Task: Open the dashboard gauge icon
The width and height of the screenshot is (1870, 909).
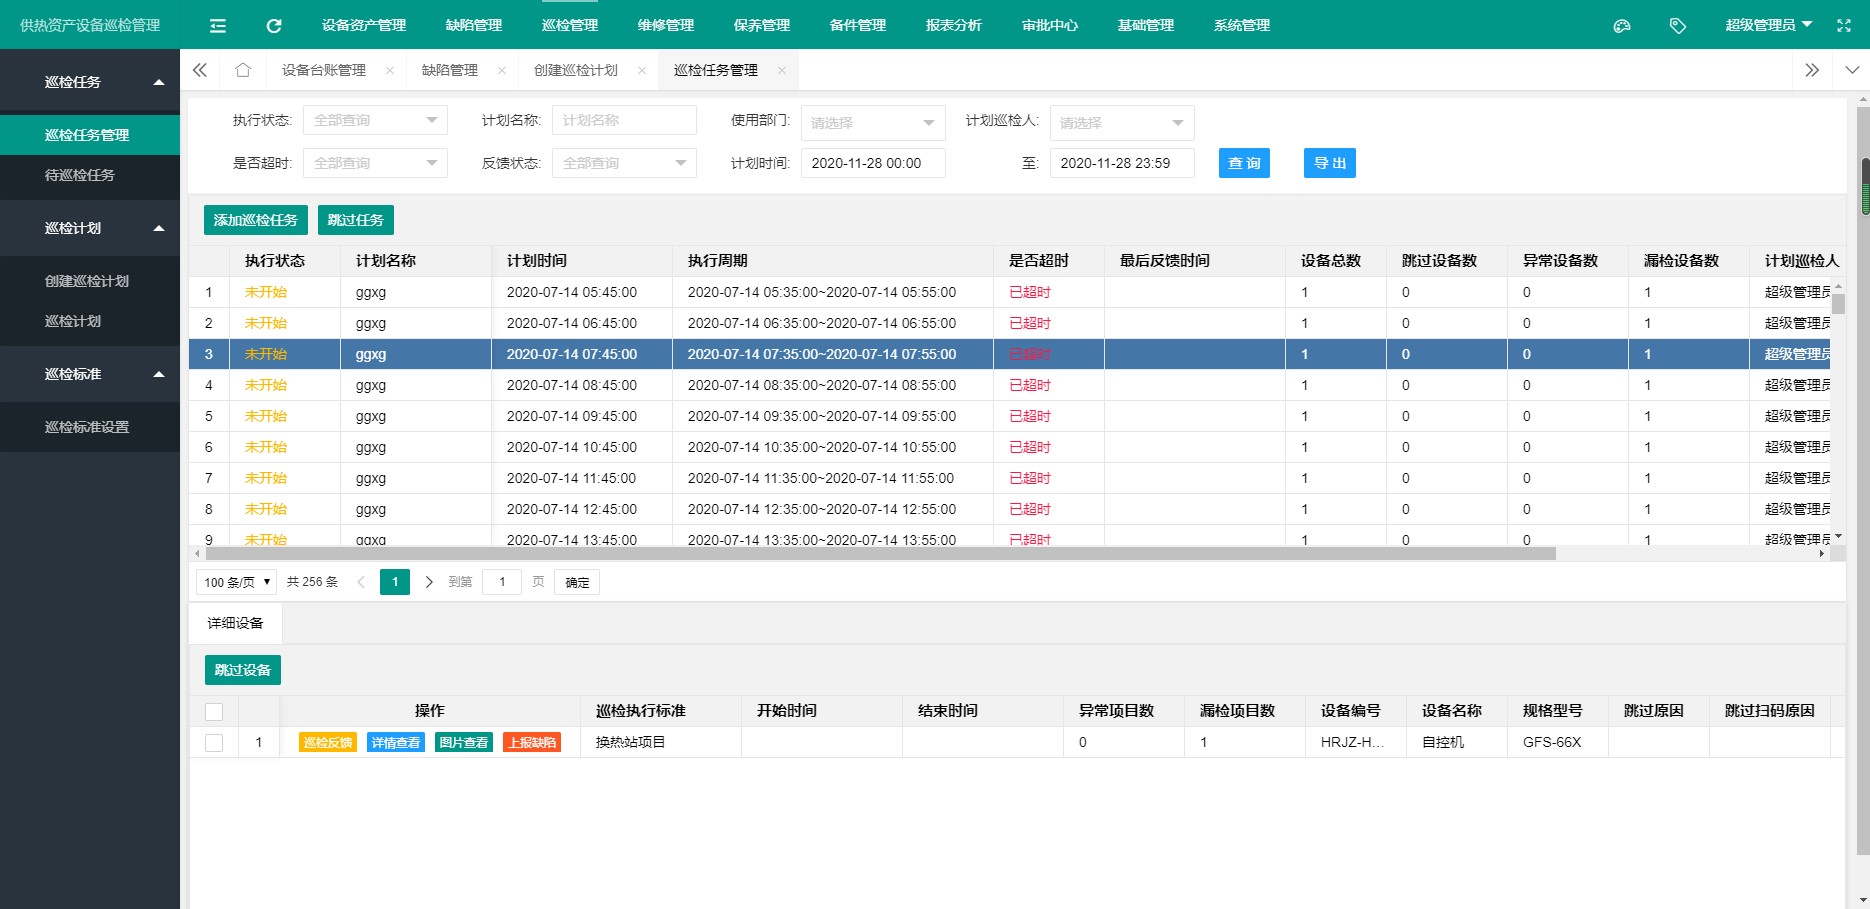Action: (1622, 26)
